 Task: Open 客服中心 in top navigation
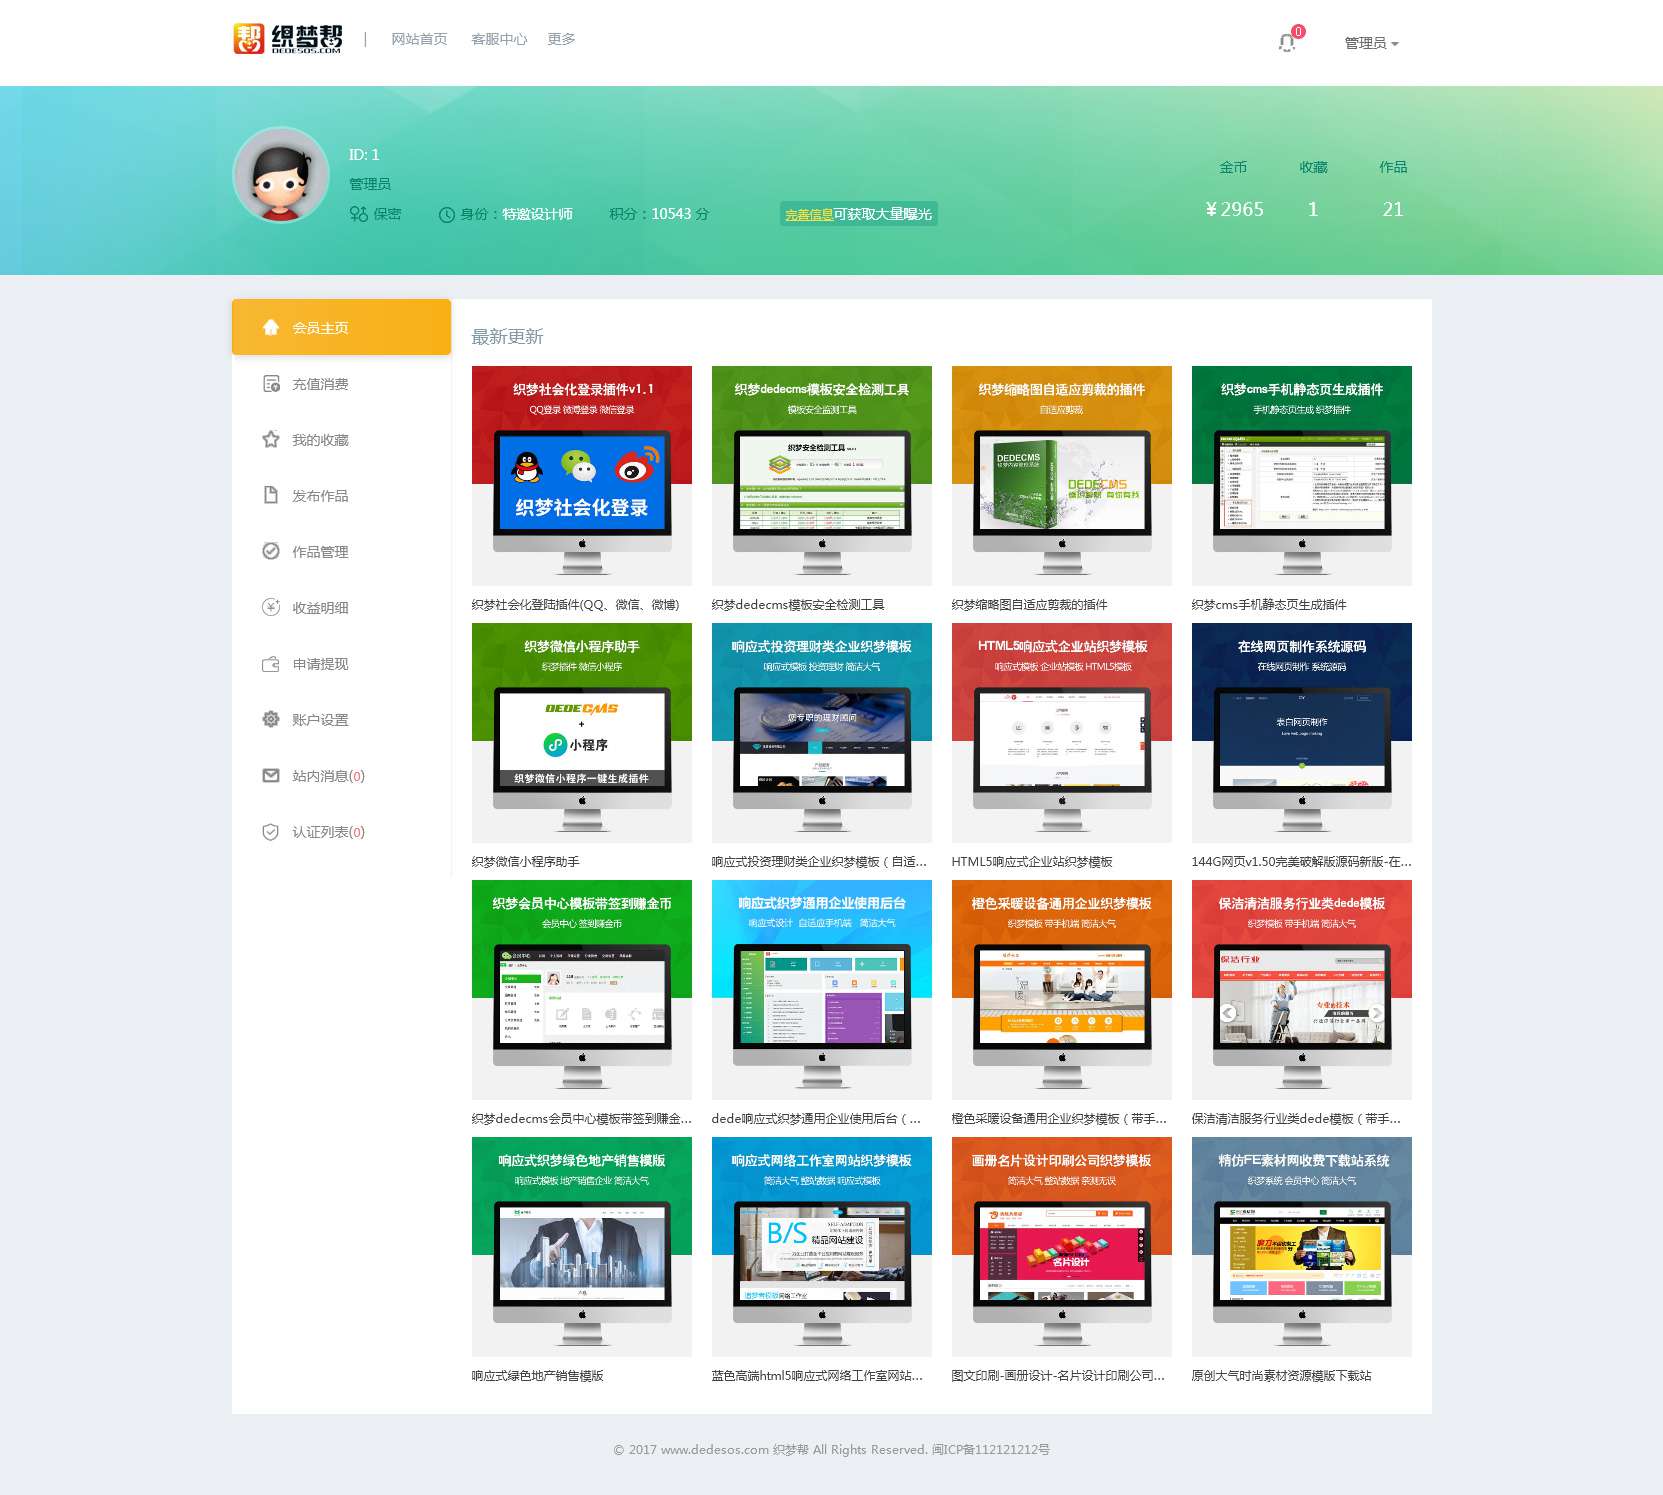point(499,39)
